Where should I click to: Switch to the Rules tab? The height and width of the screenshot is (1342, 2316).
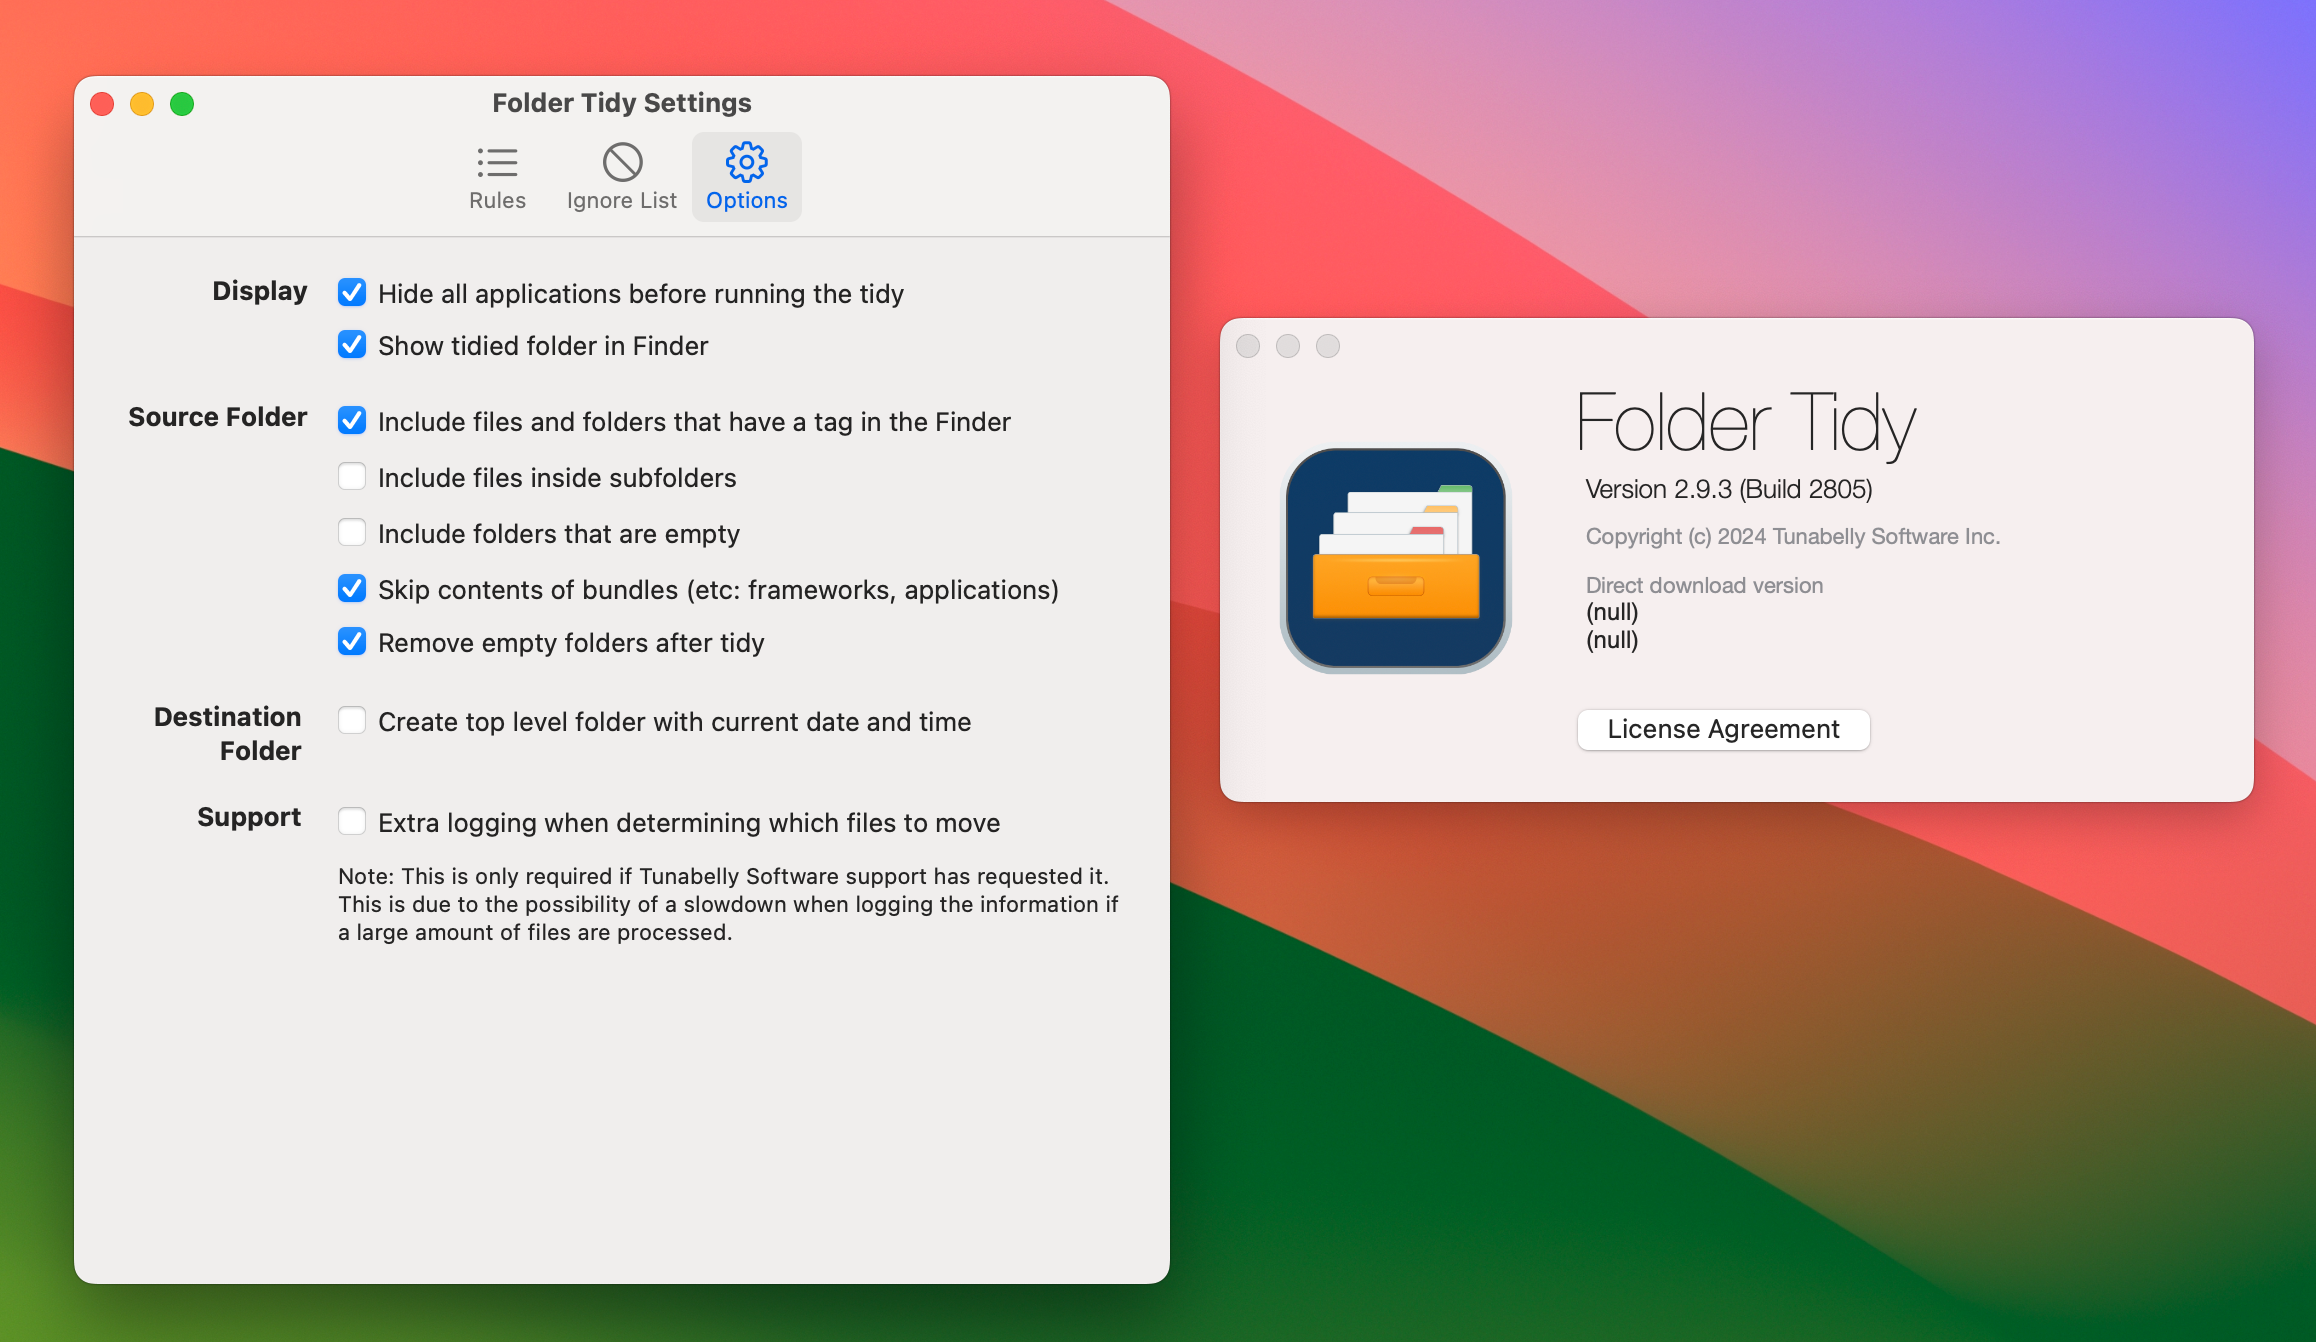point(497,177)
